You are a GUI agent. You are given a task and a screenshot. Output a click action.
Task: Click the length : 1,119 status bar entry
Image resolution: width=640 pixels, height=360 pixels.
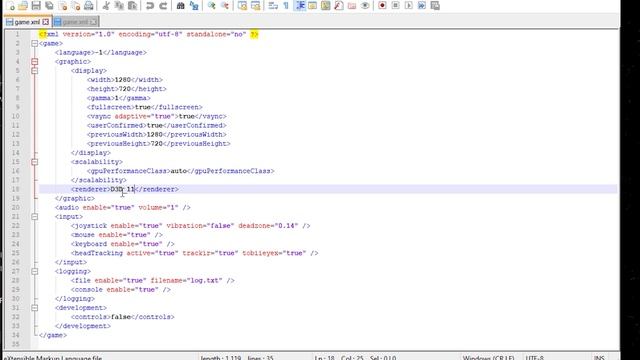pos(220,357)
